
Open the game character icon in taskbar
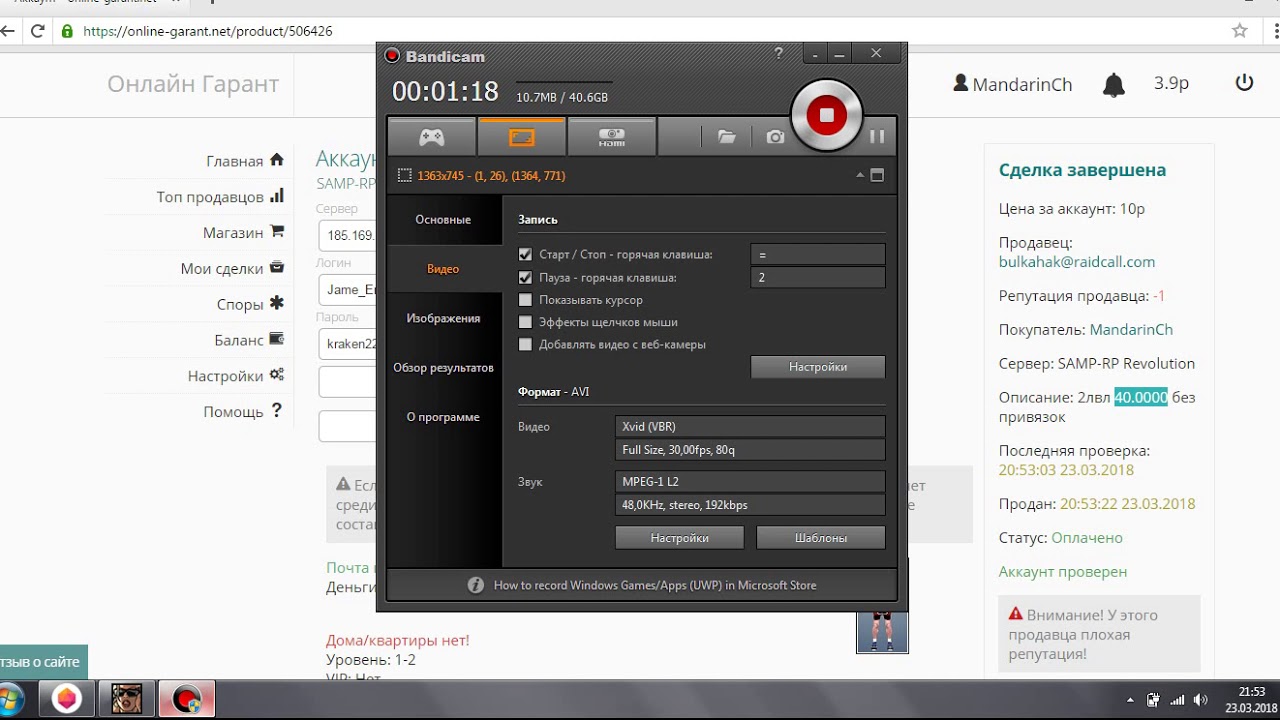tap(127, 699)
